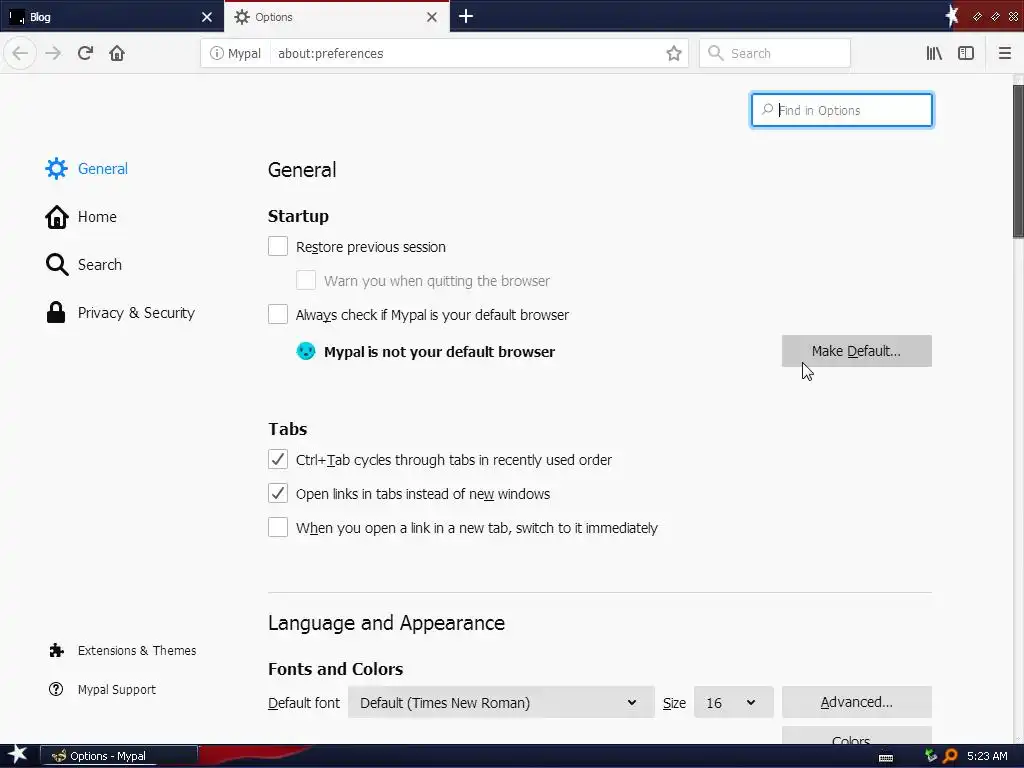Click the Mypal is not your default browser text
This screenshot has width=1024, height=768.
coord(440,351)
